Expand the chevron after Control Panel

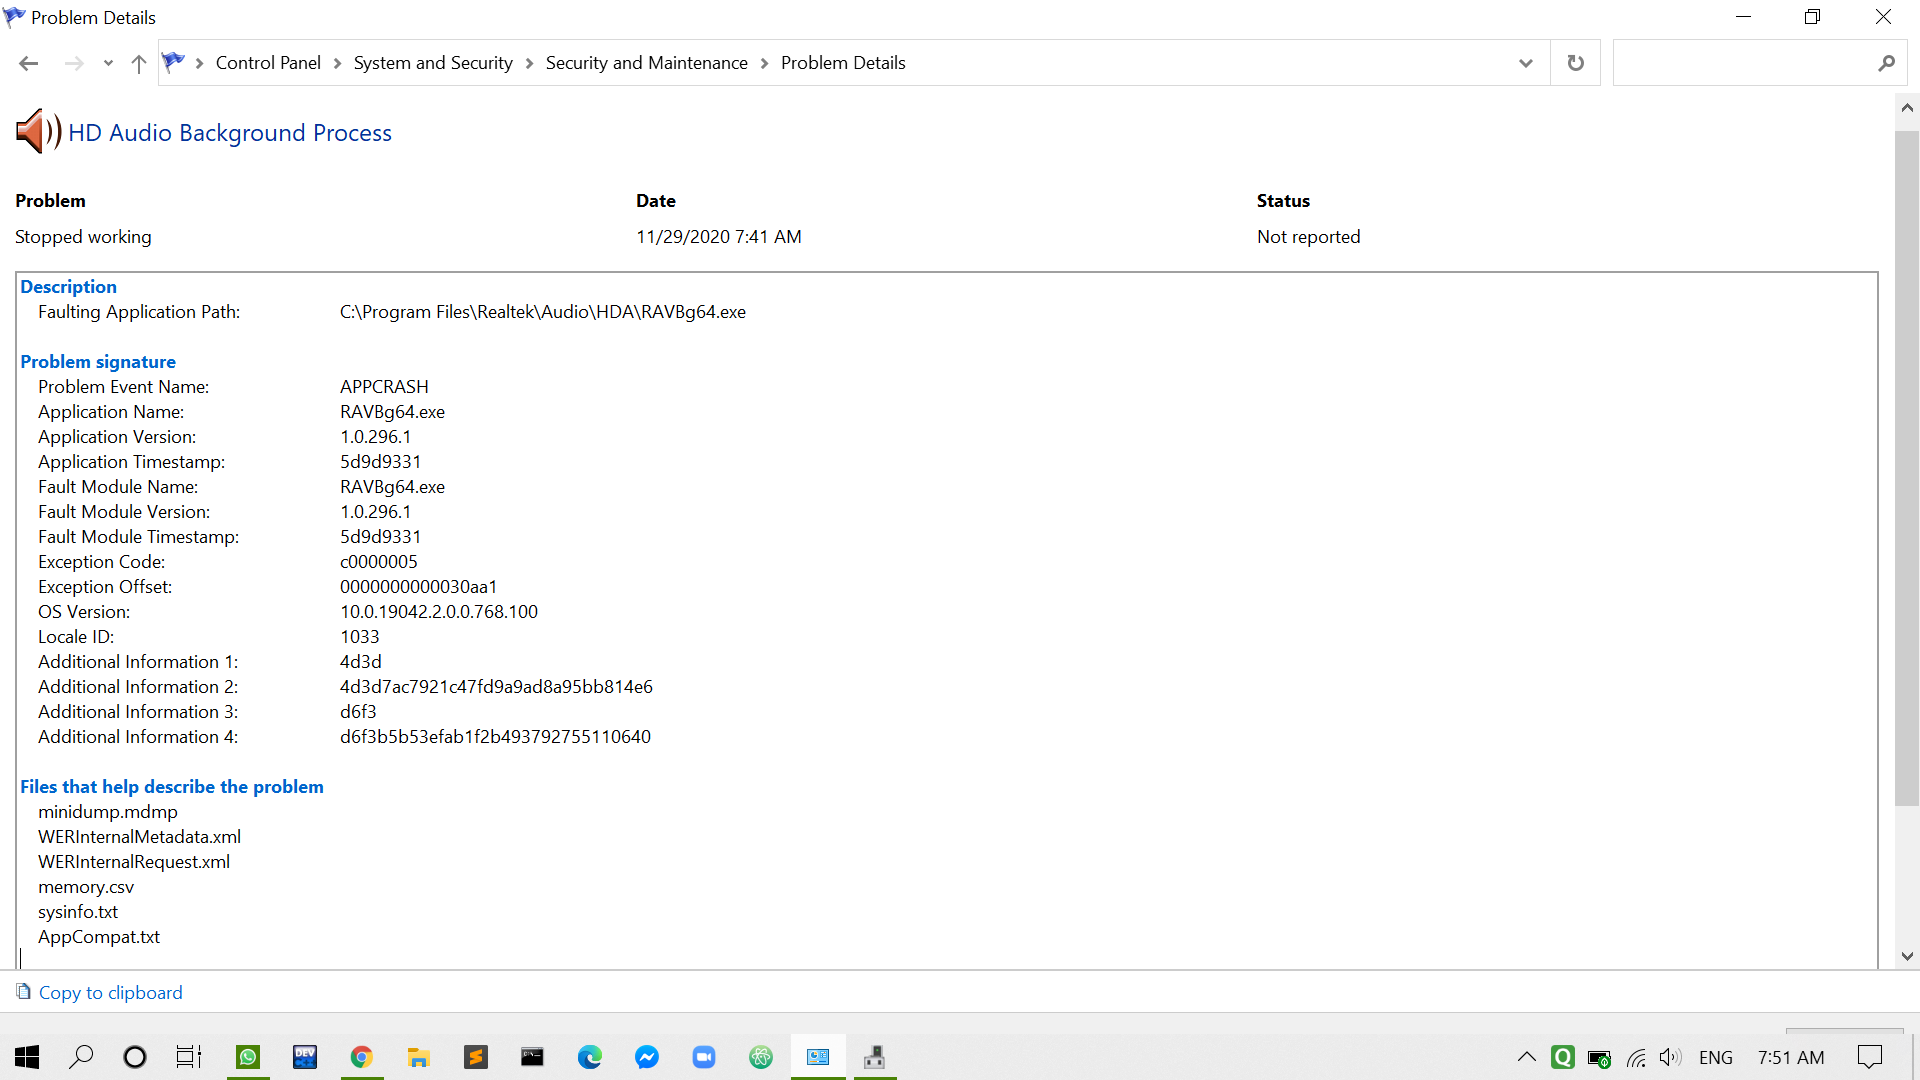pos(337,63)
